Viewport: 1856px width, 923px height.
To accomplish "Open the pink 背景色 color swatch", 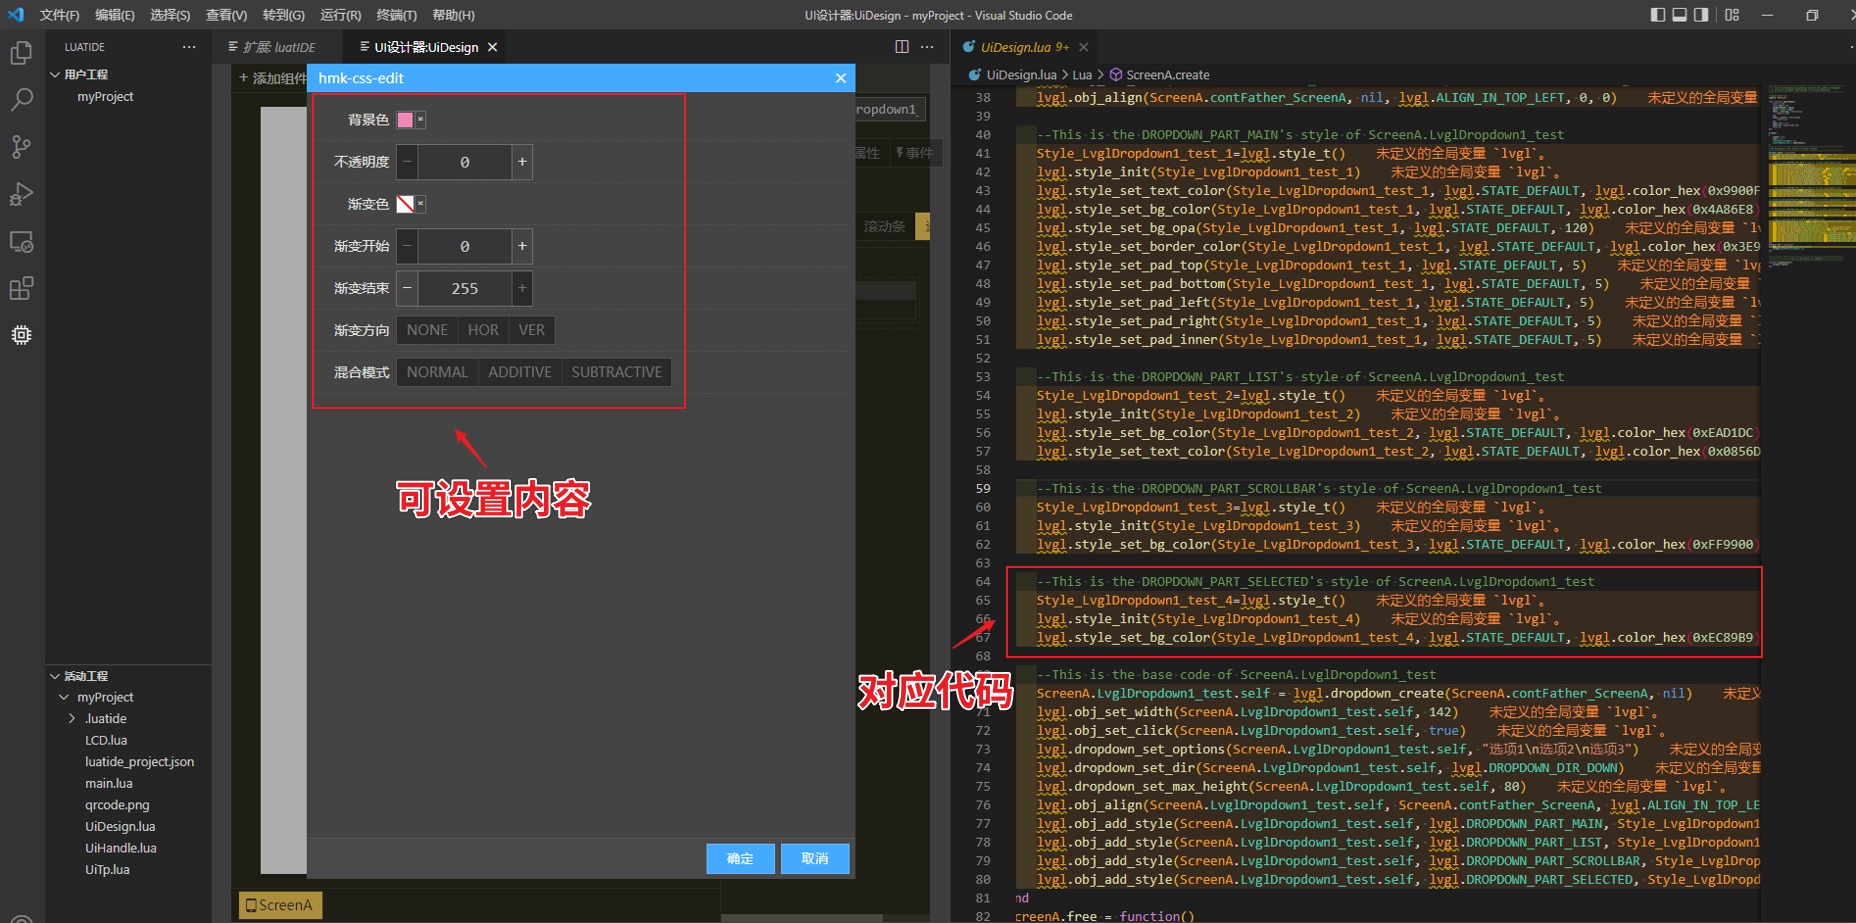I will point(405,120).
